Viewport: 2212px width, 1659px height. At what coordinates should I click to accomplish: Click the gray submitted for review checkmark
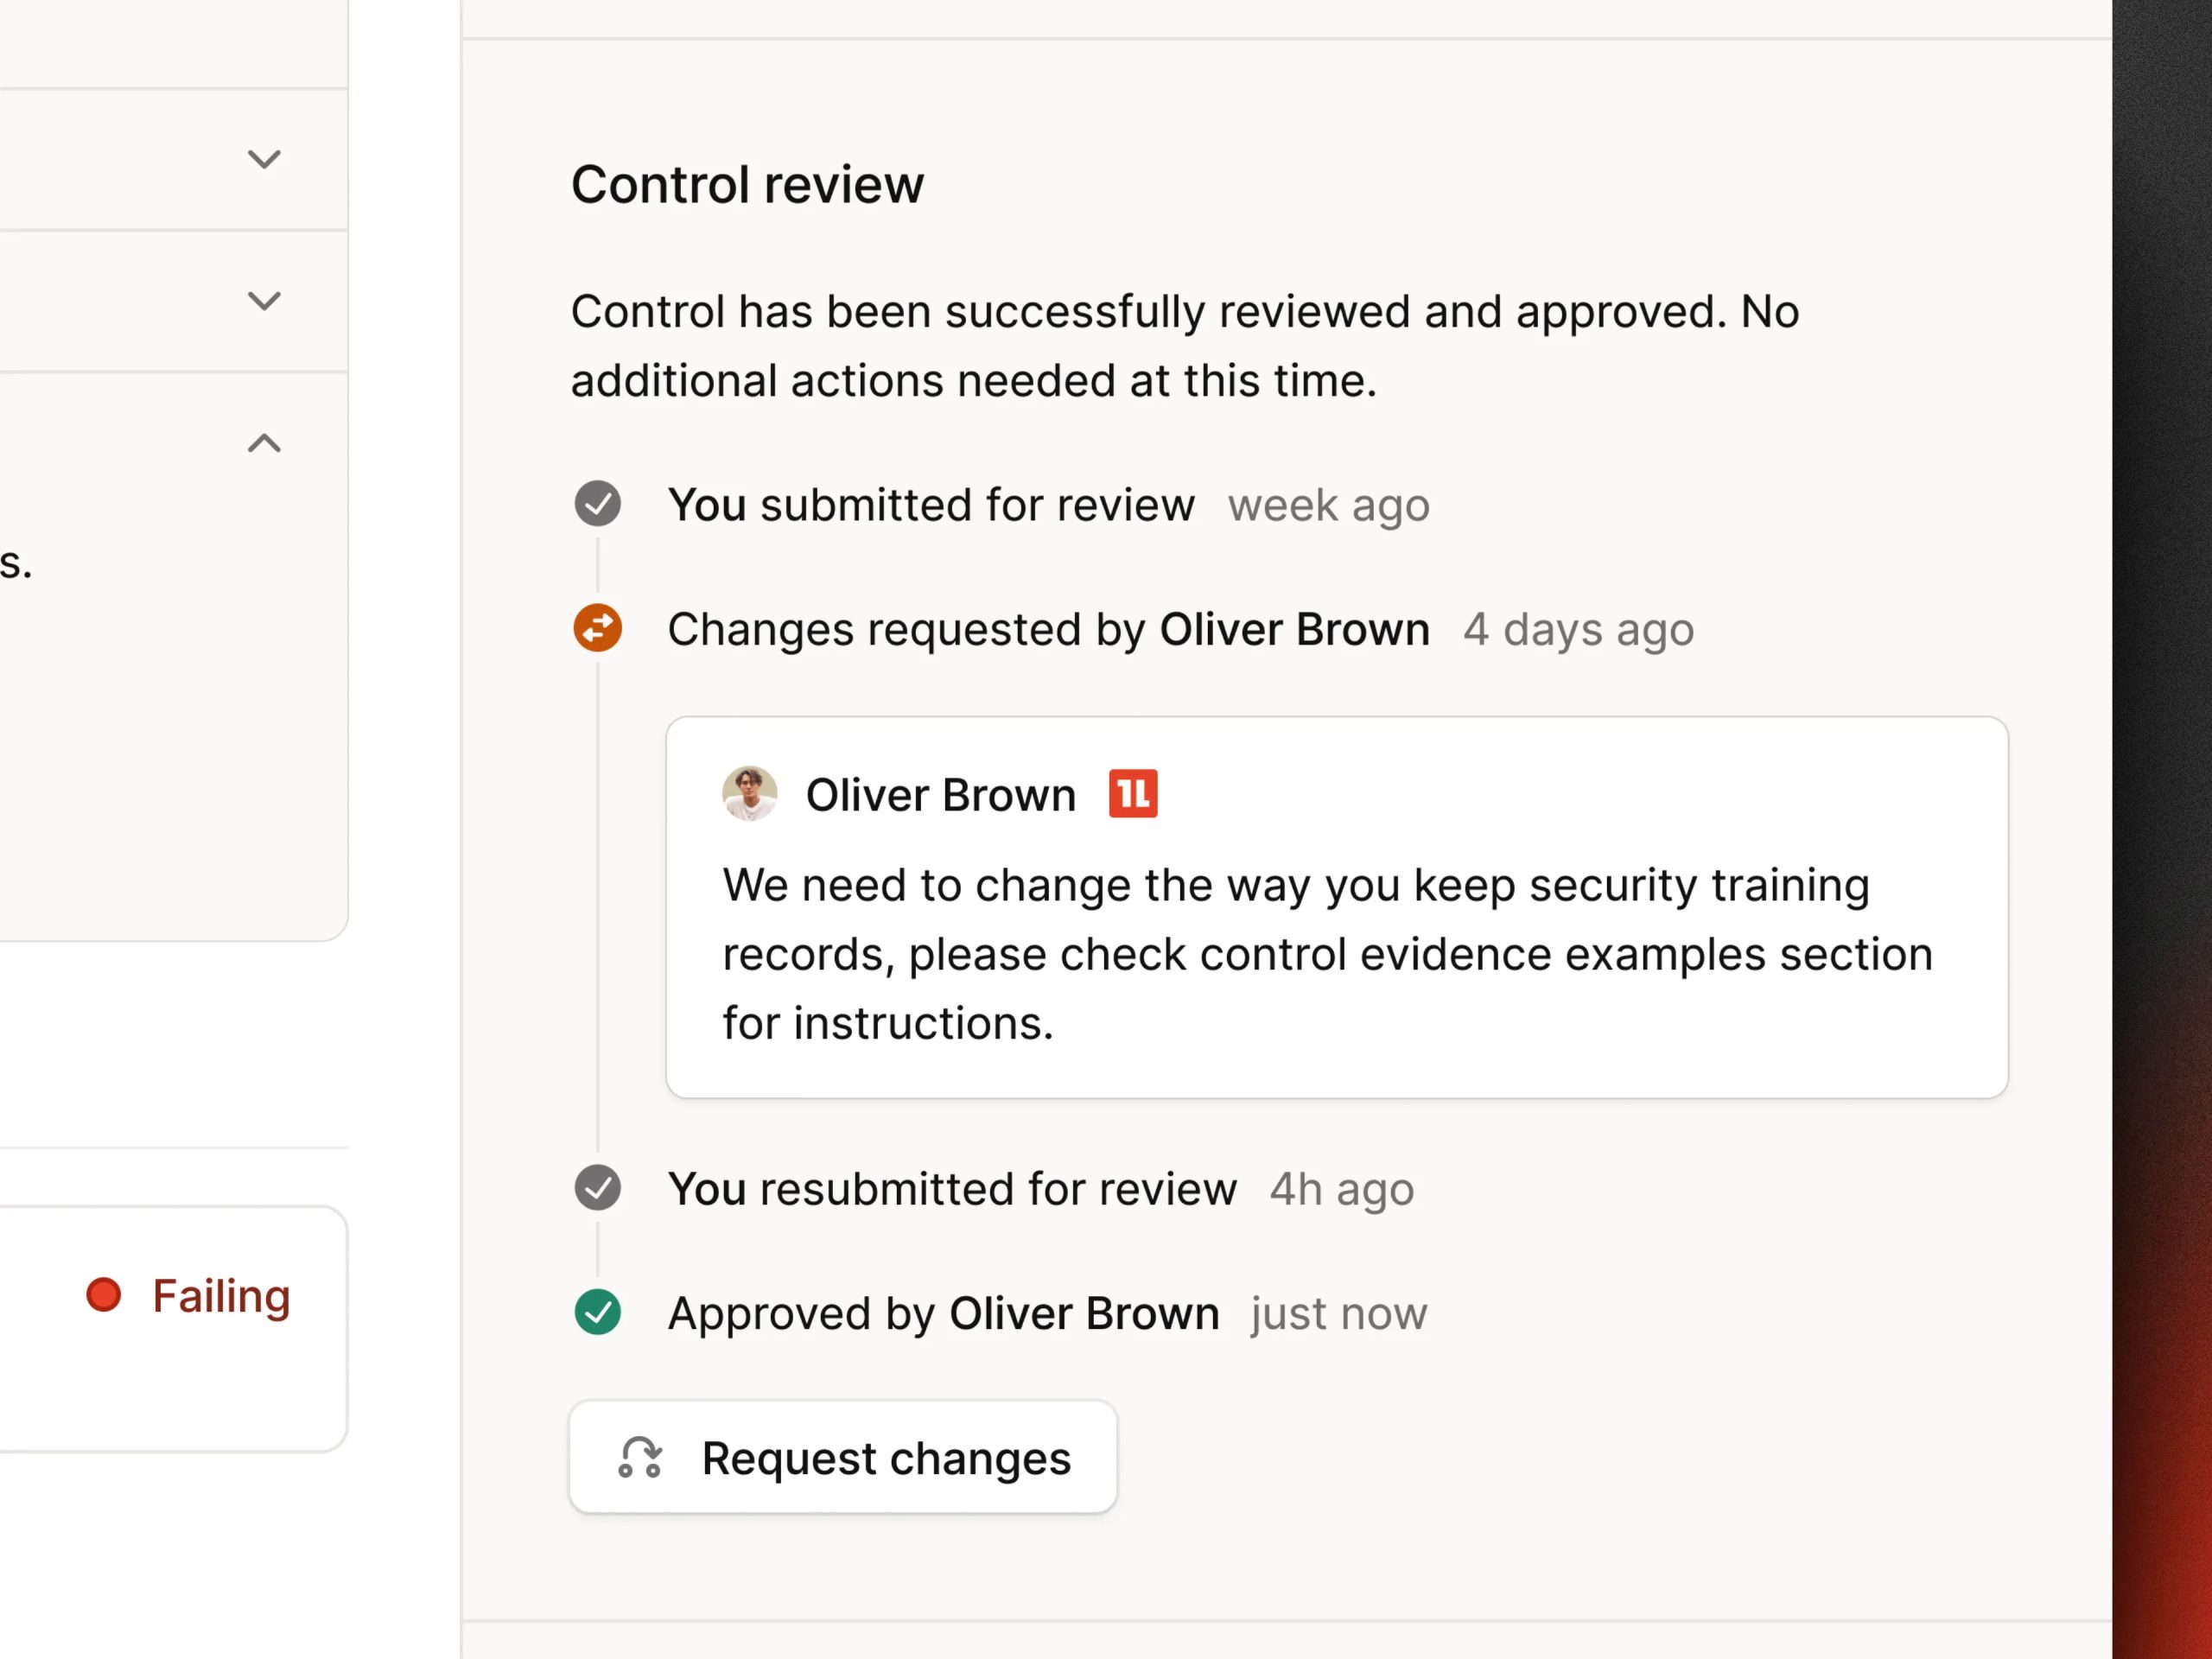[598, 503]
